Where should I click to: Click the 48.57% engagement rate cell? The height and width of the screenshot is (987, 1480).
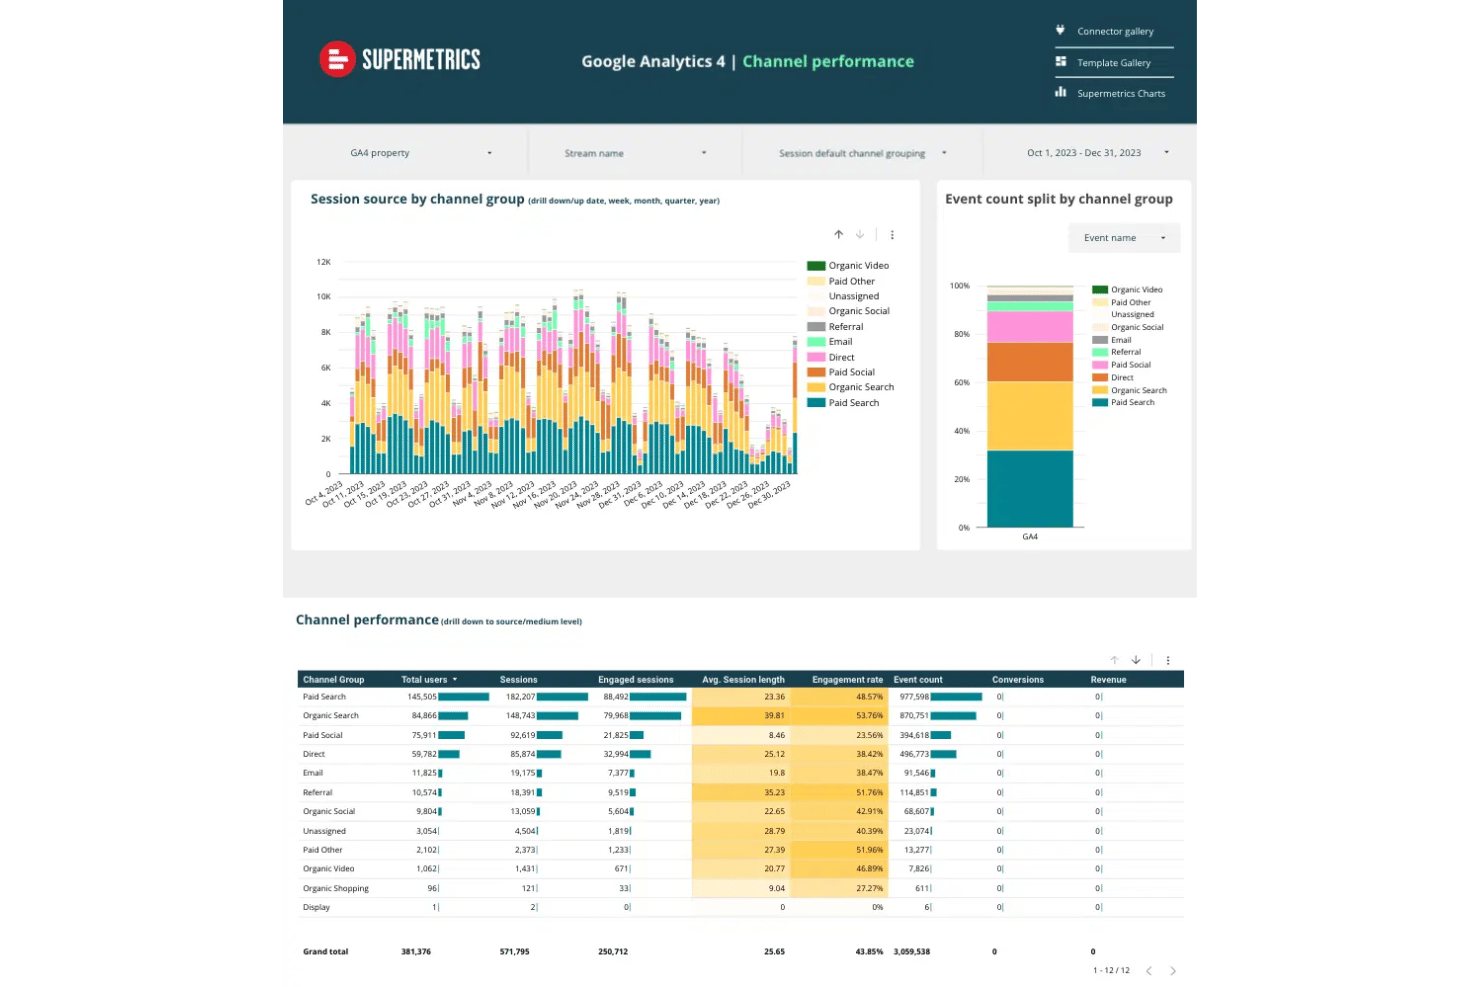coord(869,697)
